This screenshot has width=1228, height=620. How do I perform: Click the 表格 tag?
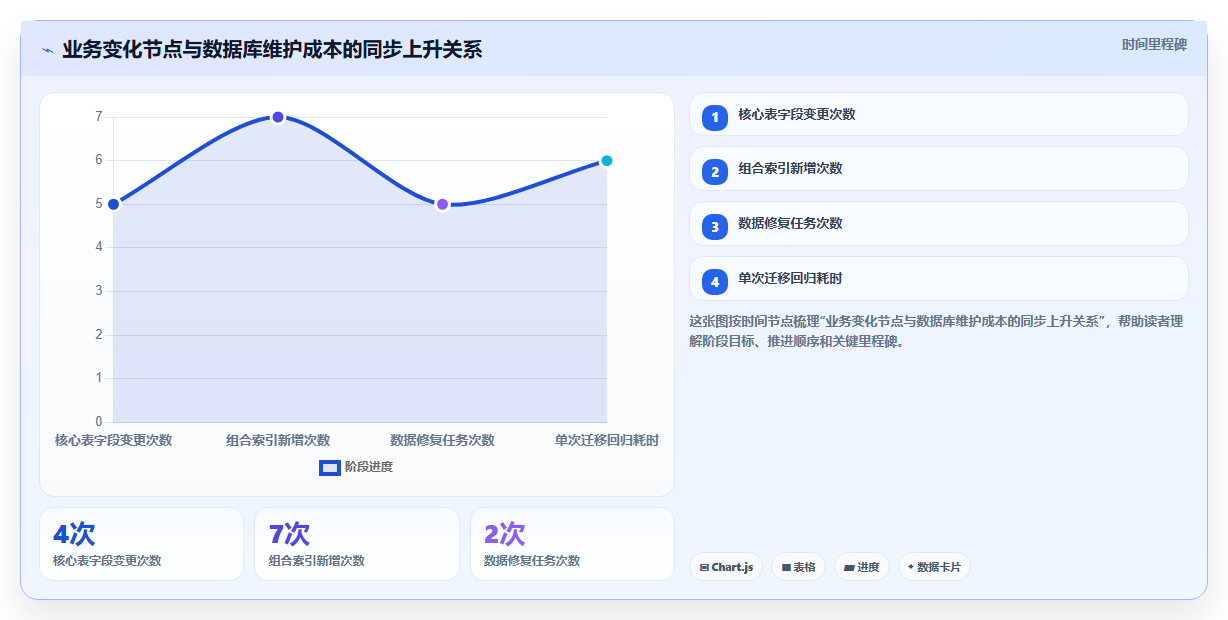tap(798, 567)
